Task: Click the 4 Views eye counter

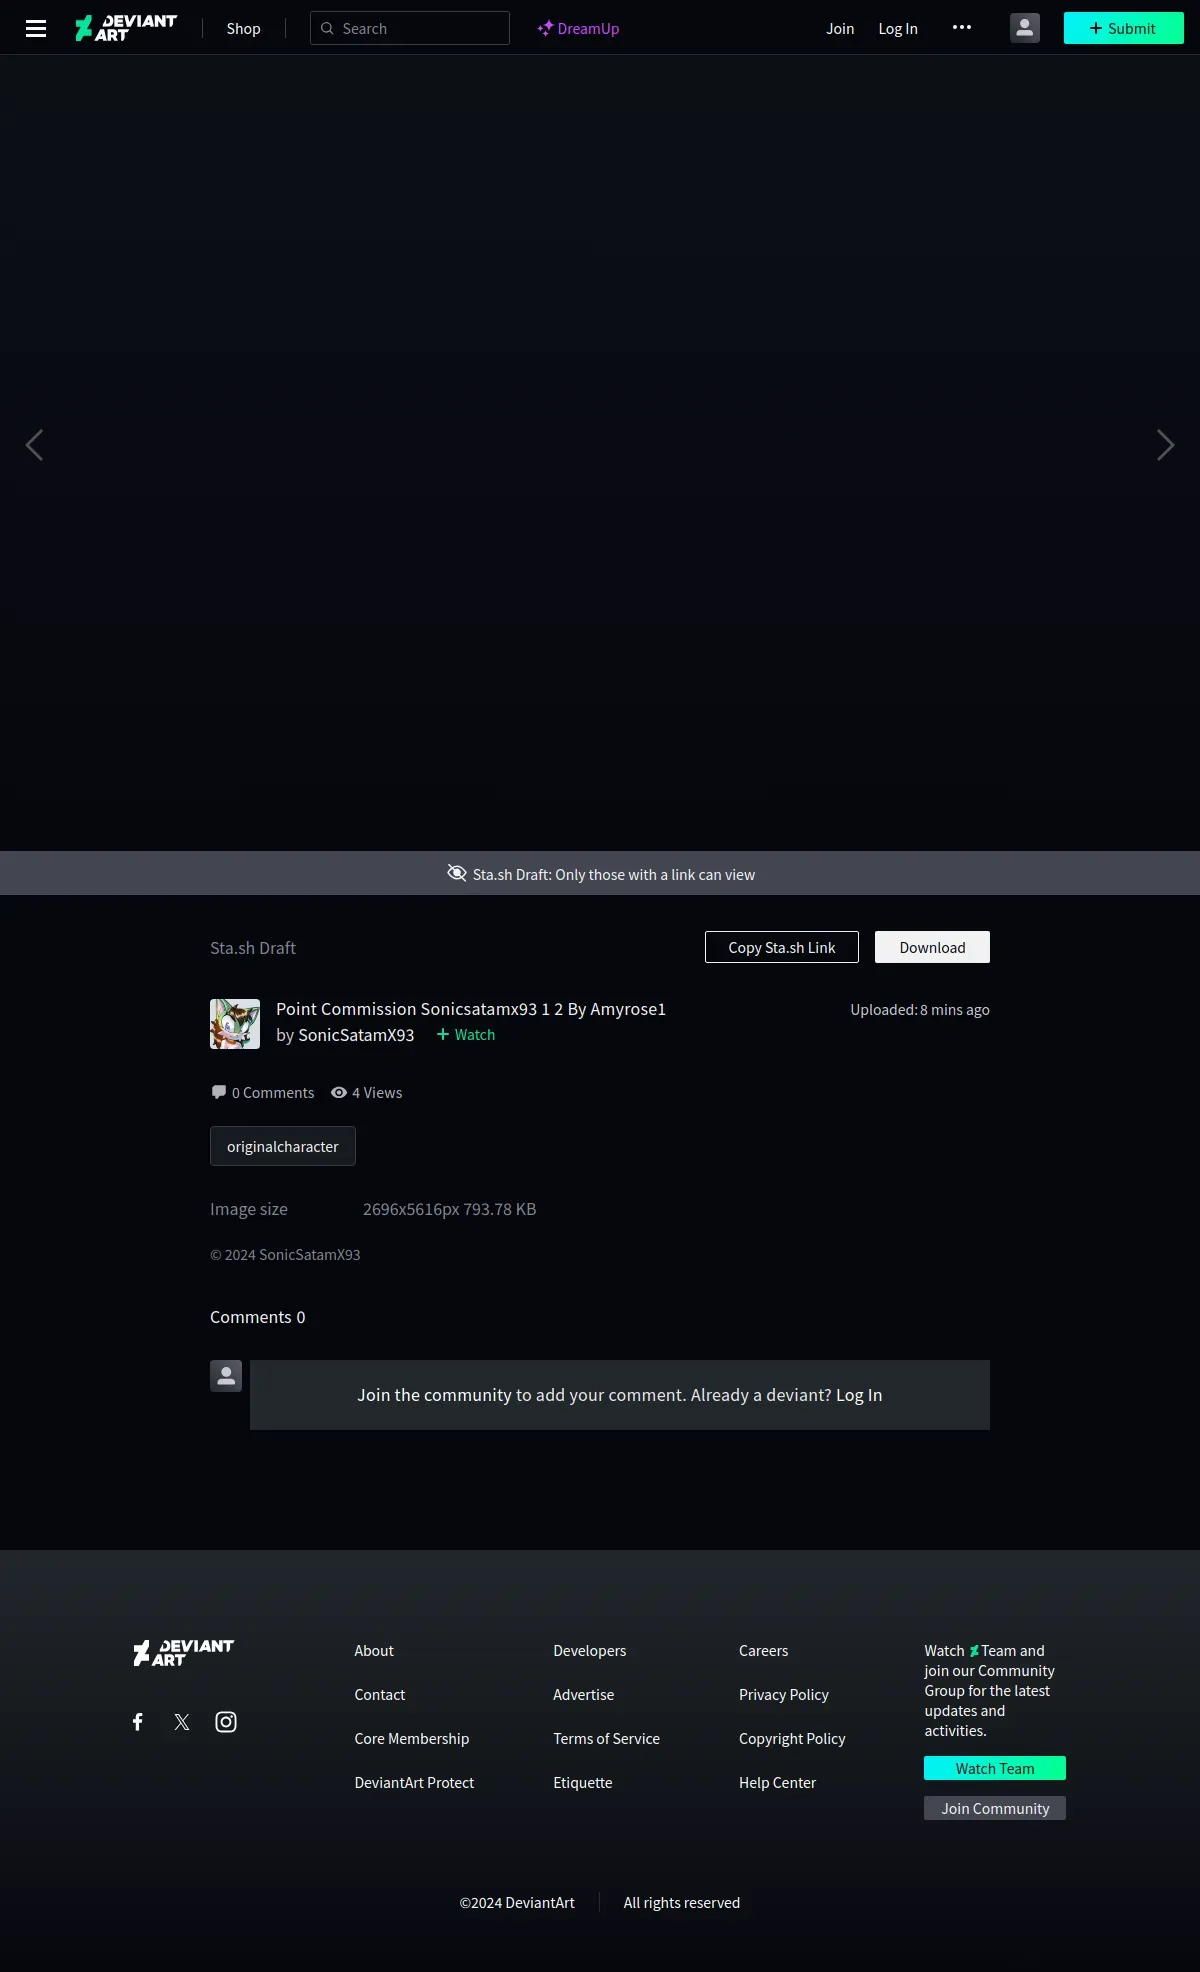Action: 366,1093
